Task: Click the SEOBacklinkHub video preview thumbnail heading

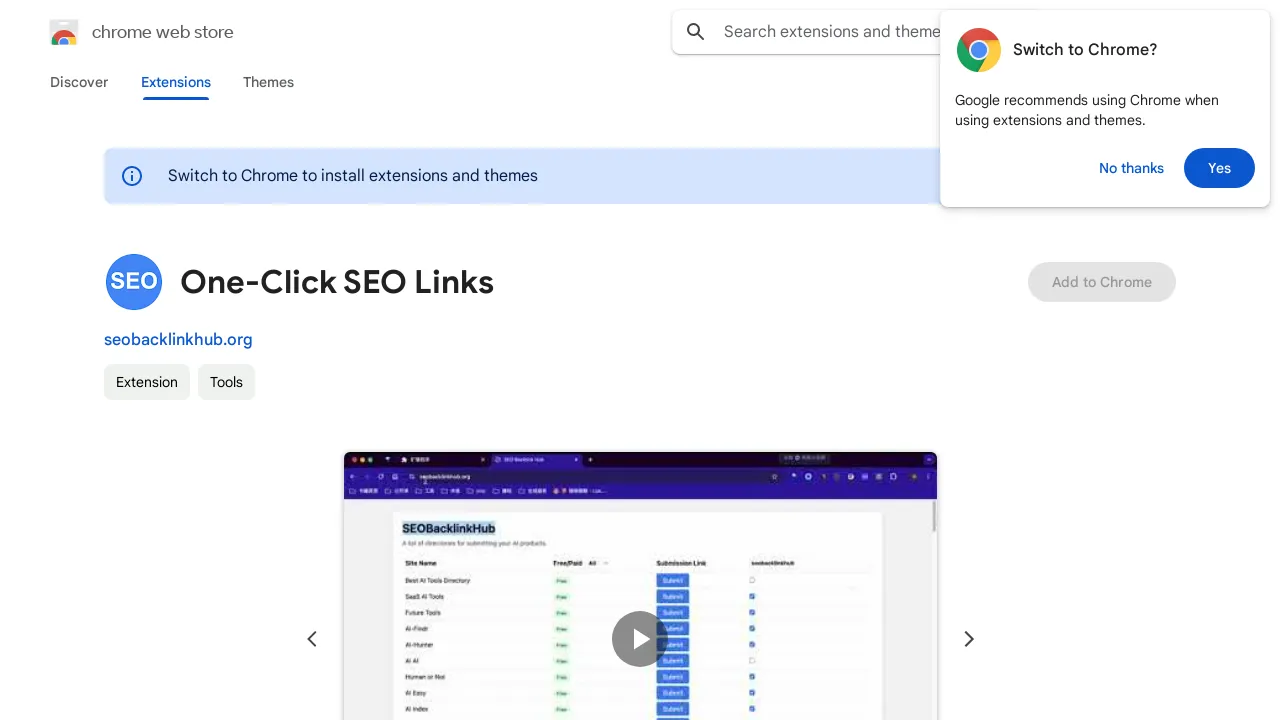Action: [x=449, y=528]
